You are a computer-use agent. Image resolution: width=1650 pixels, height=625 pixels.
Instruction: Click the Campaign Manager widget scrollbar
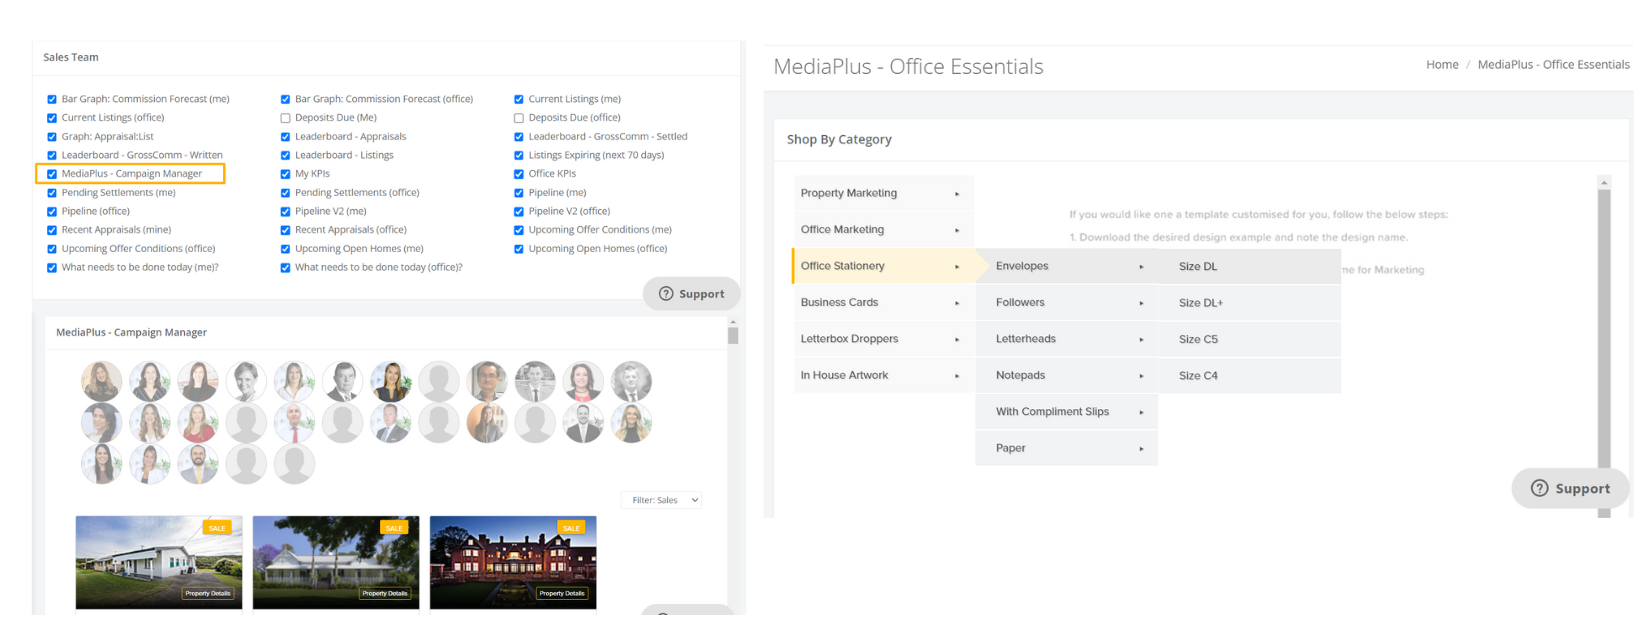coord(733,335)
